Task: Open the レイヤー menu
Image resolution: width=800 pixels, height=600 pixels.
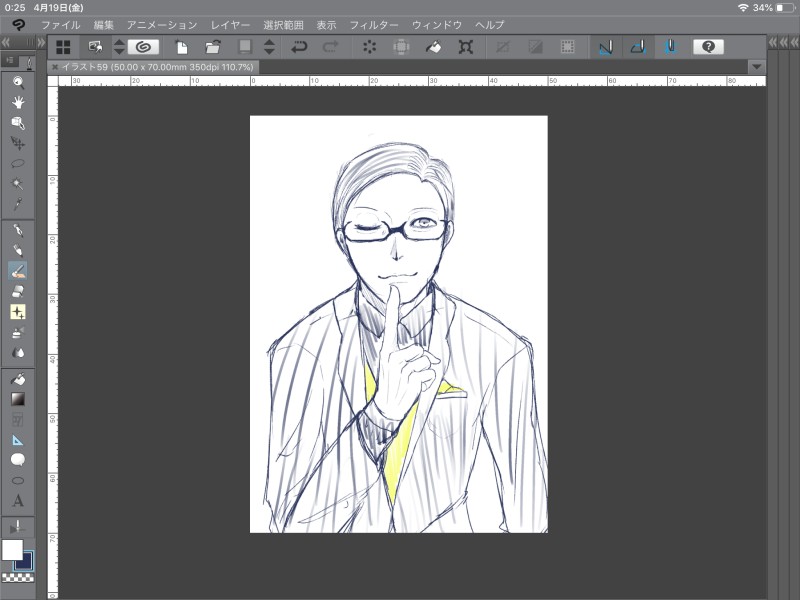Action: click(x=231, y=25)
